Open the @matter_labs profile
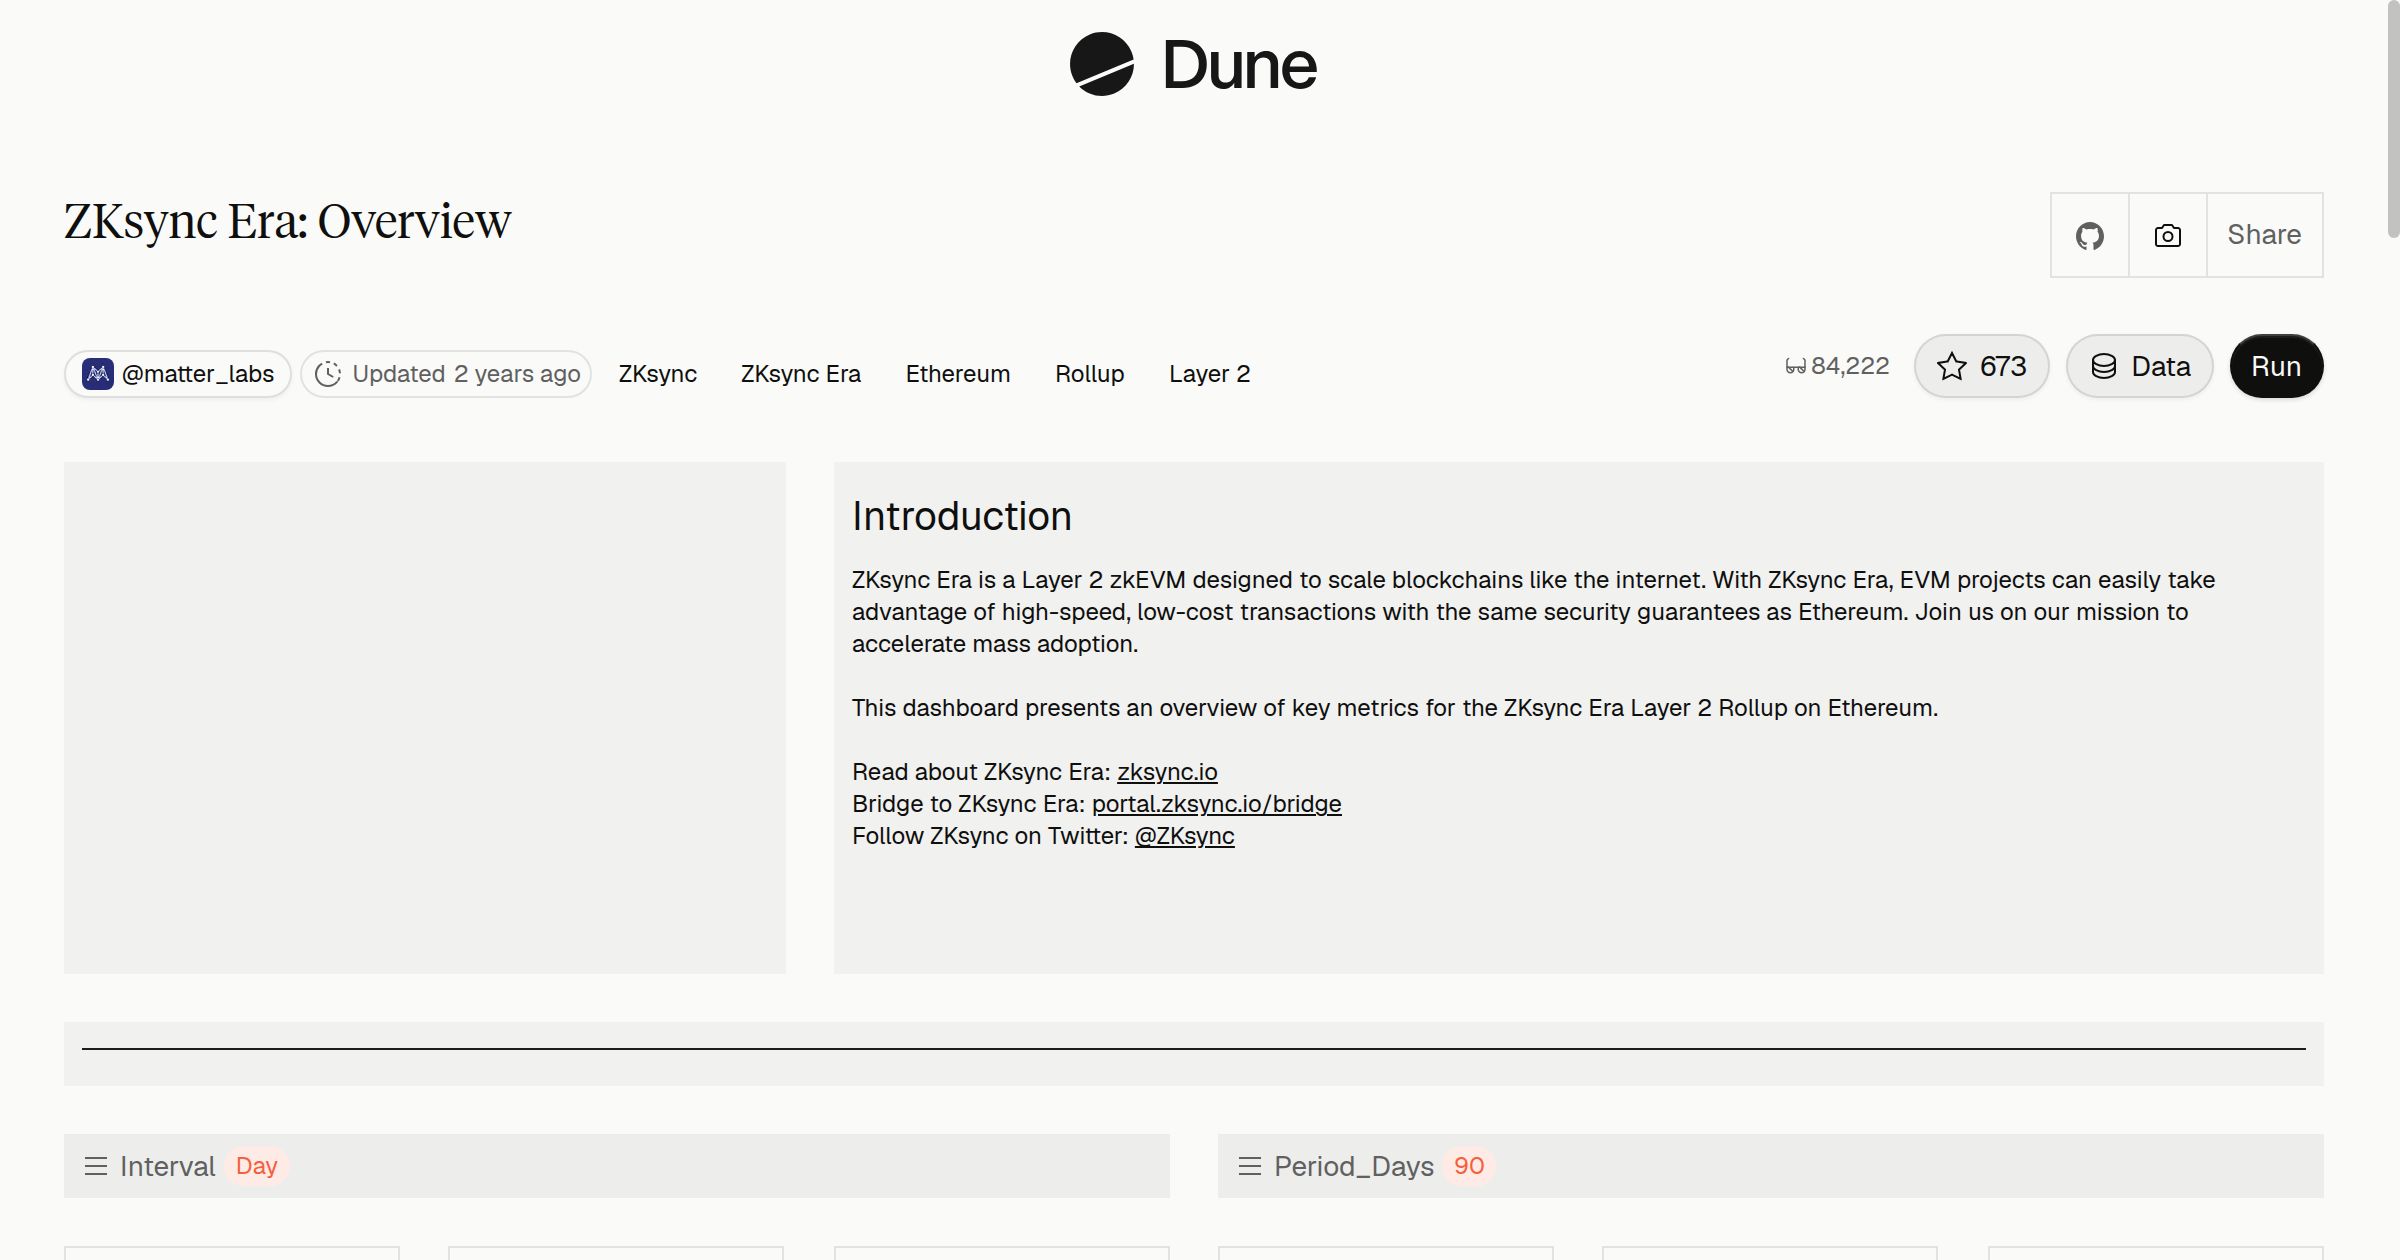2400x1260 pixels. pyautogui.click(x=178, y=374)
